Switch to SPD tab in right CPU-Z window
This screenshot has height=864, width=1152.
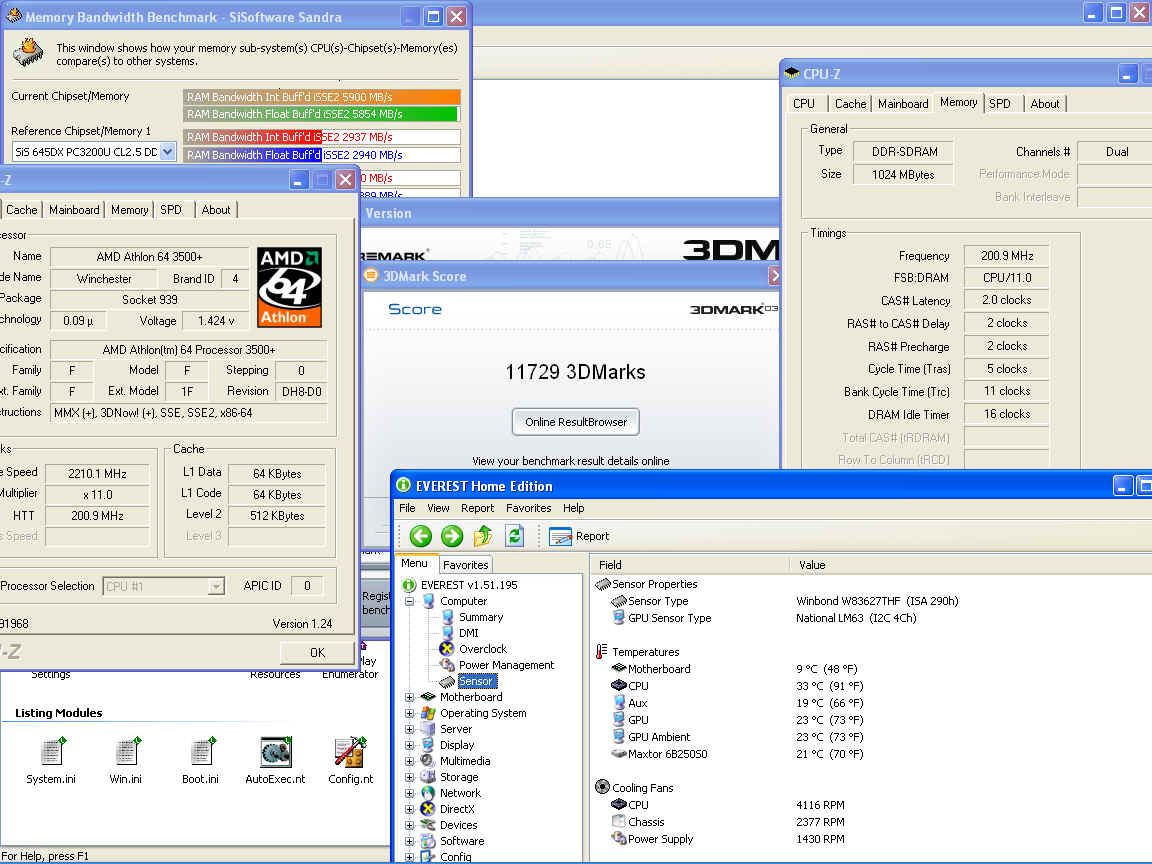pos(1000,104)
